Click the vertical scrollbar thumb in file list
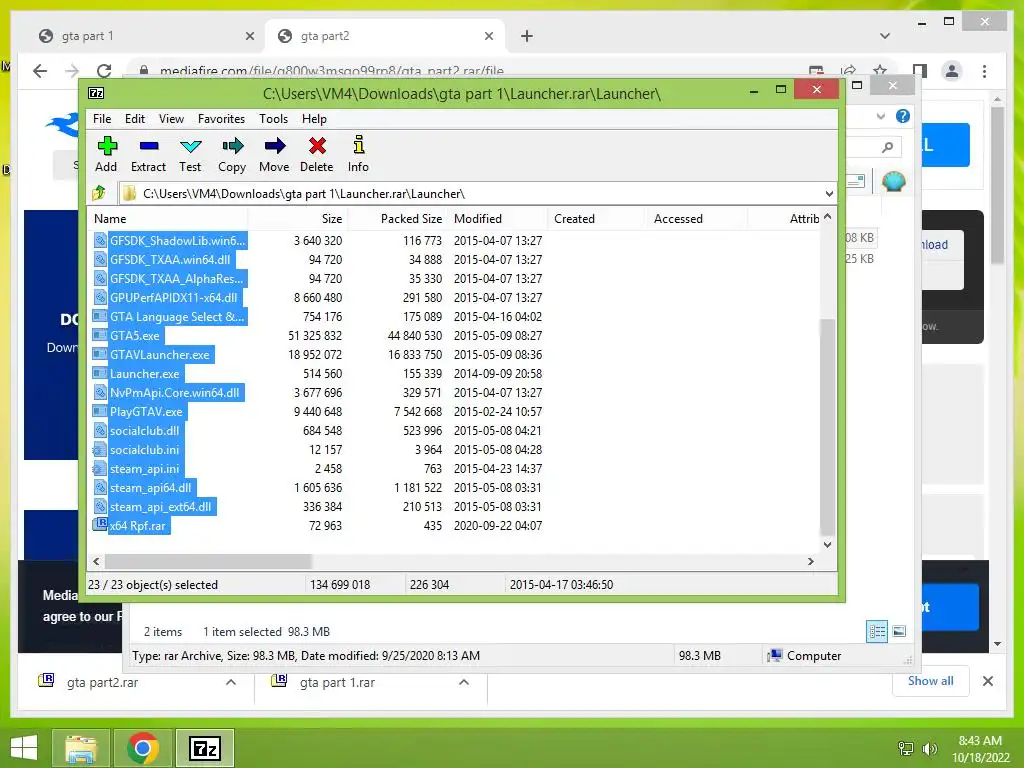The image size is (1024, 768). 827,426
